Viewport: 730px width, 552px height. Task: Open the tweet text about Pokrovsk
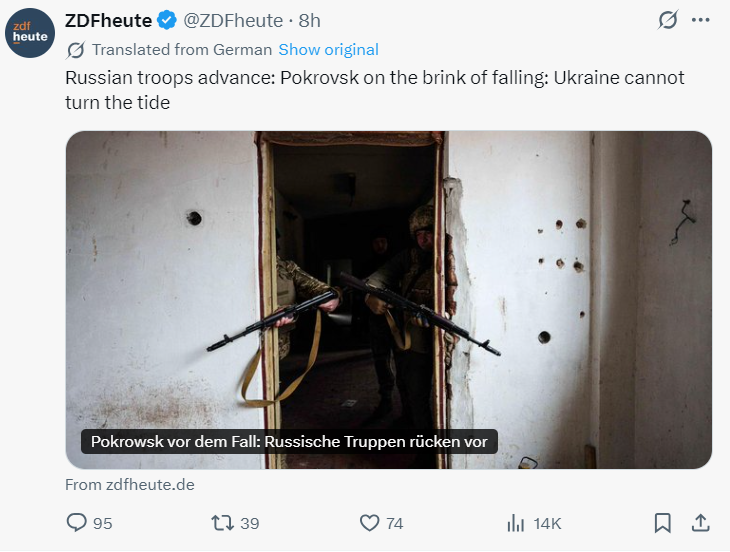375,90
